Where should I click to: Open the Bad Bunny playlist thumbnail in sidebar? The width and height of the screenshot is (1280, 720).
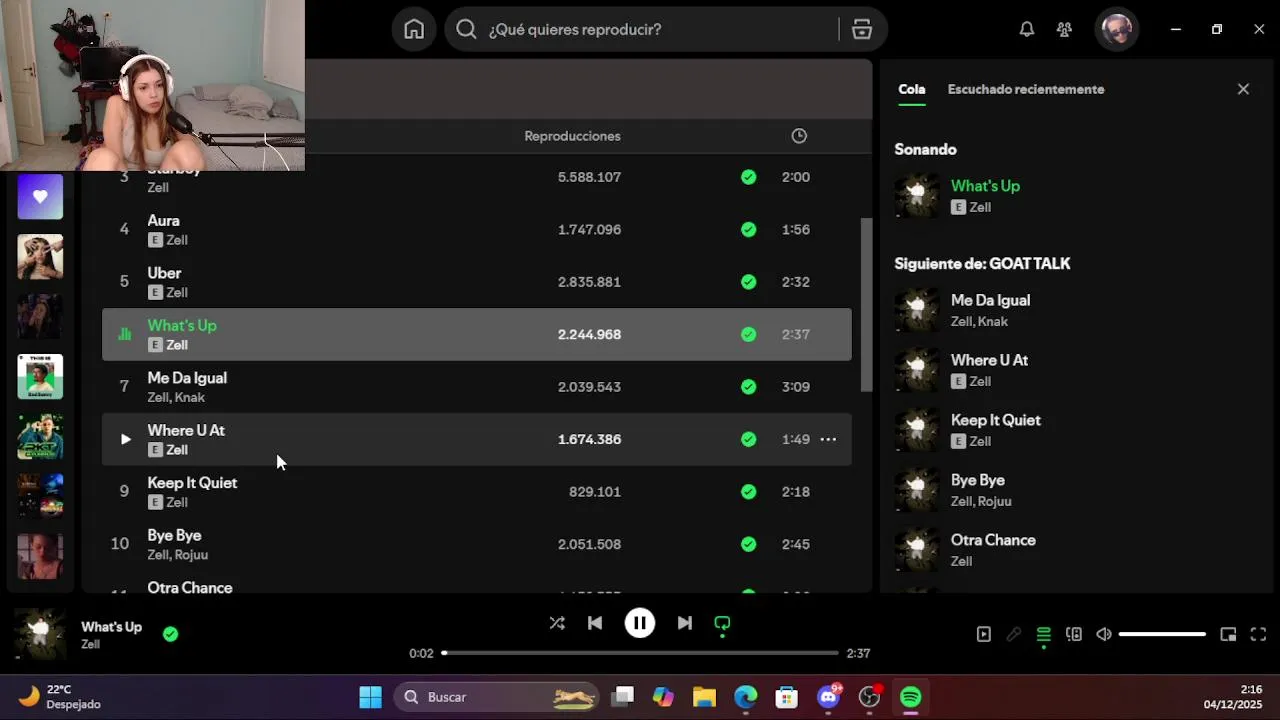coord(40,377)
